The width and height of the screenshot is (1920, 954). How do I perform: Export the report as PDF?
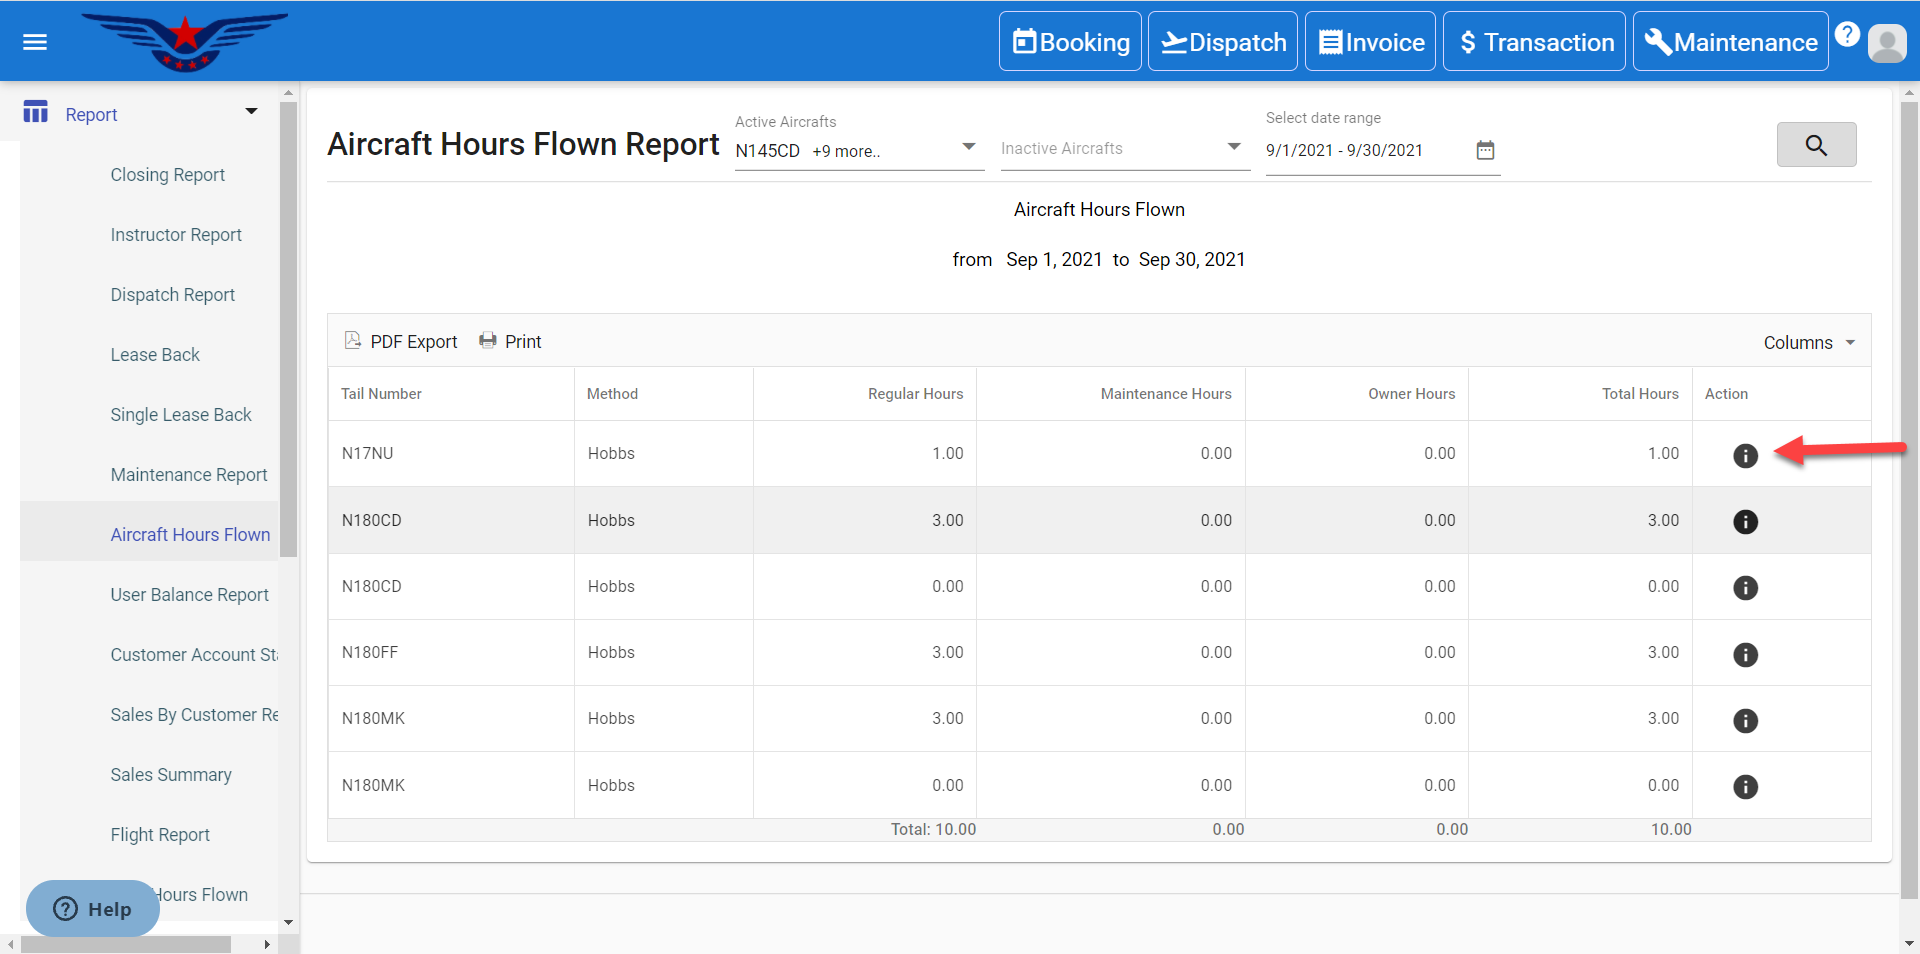tap(401, 342)
